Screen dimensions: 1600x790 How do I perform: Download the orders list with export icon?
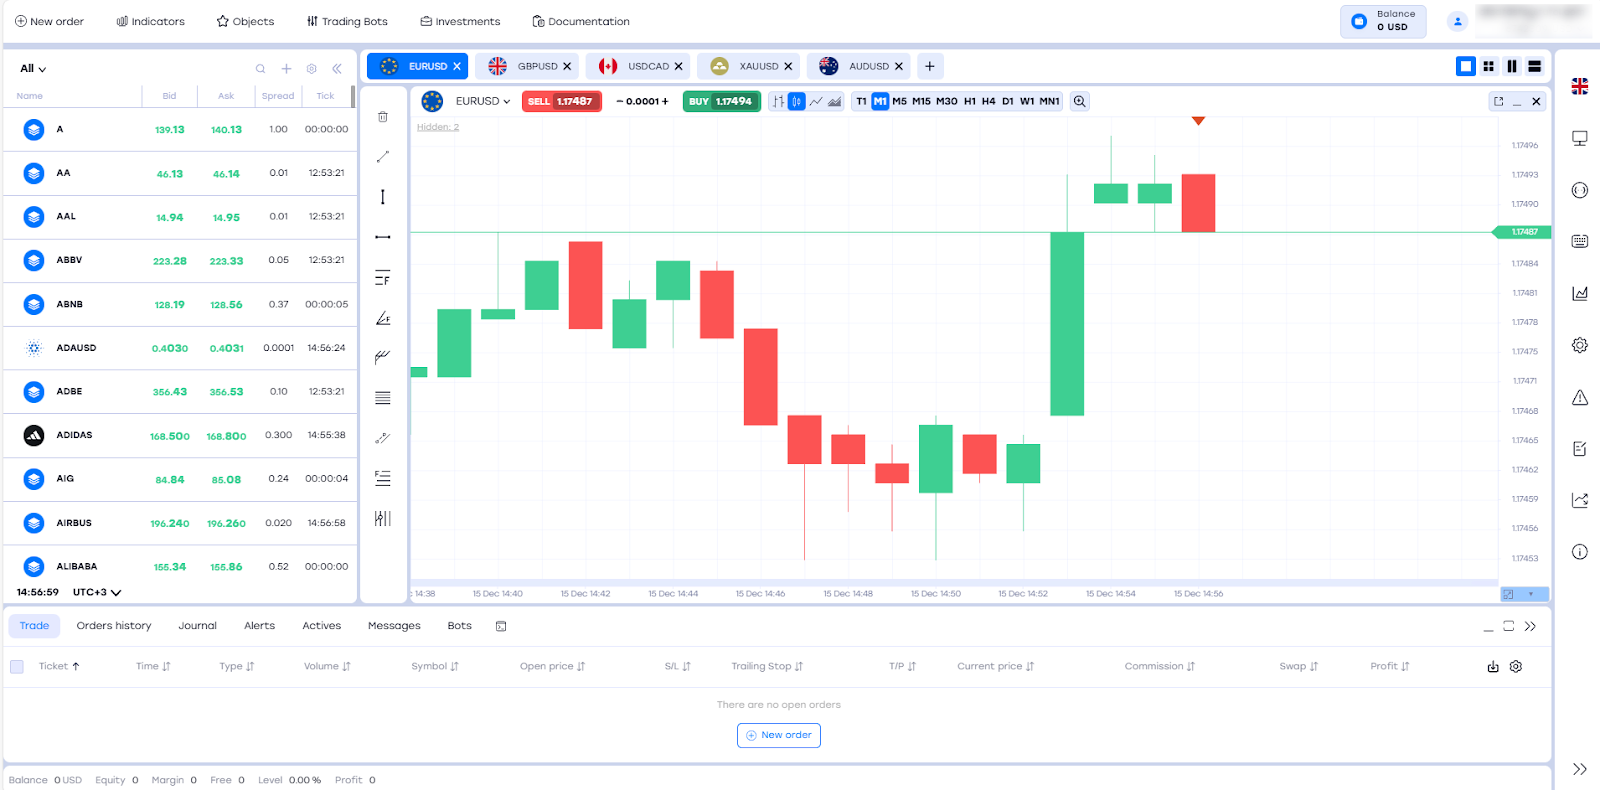1493,667
